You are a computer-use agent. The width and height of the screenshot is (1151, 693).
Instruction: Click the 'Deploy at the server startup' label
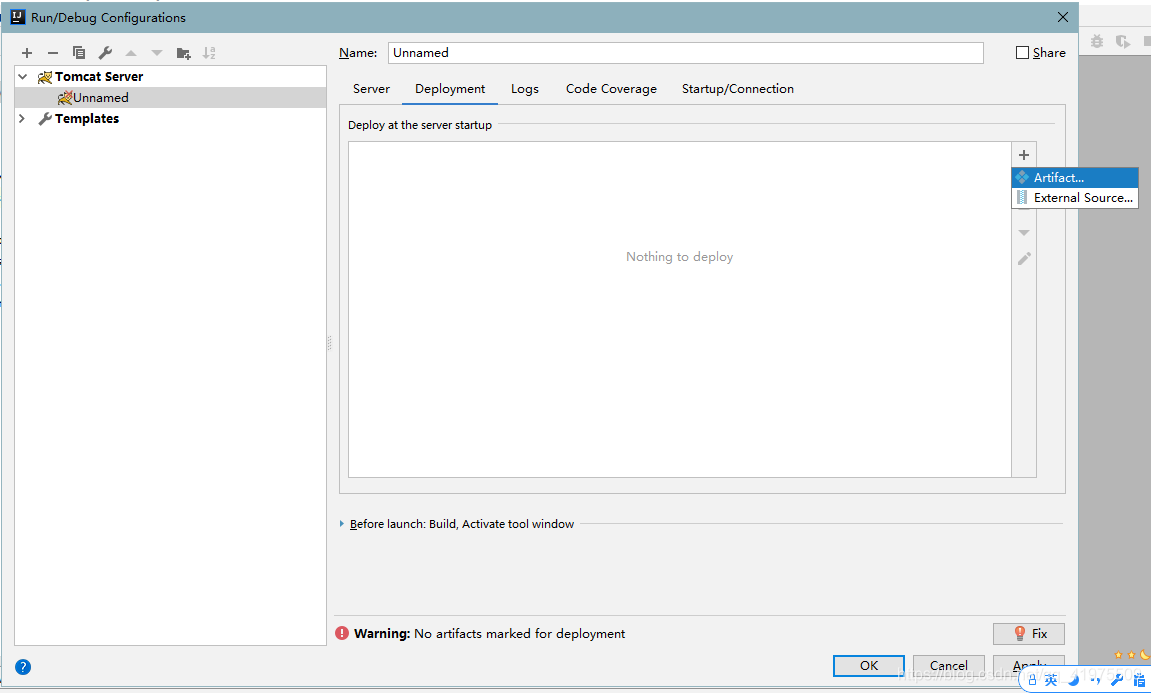pos(420,125)
